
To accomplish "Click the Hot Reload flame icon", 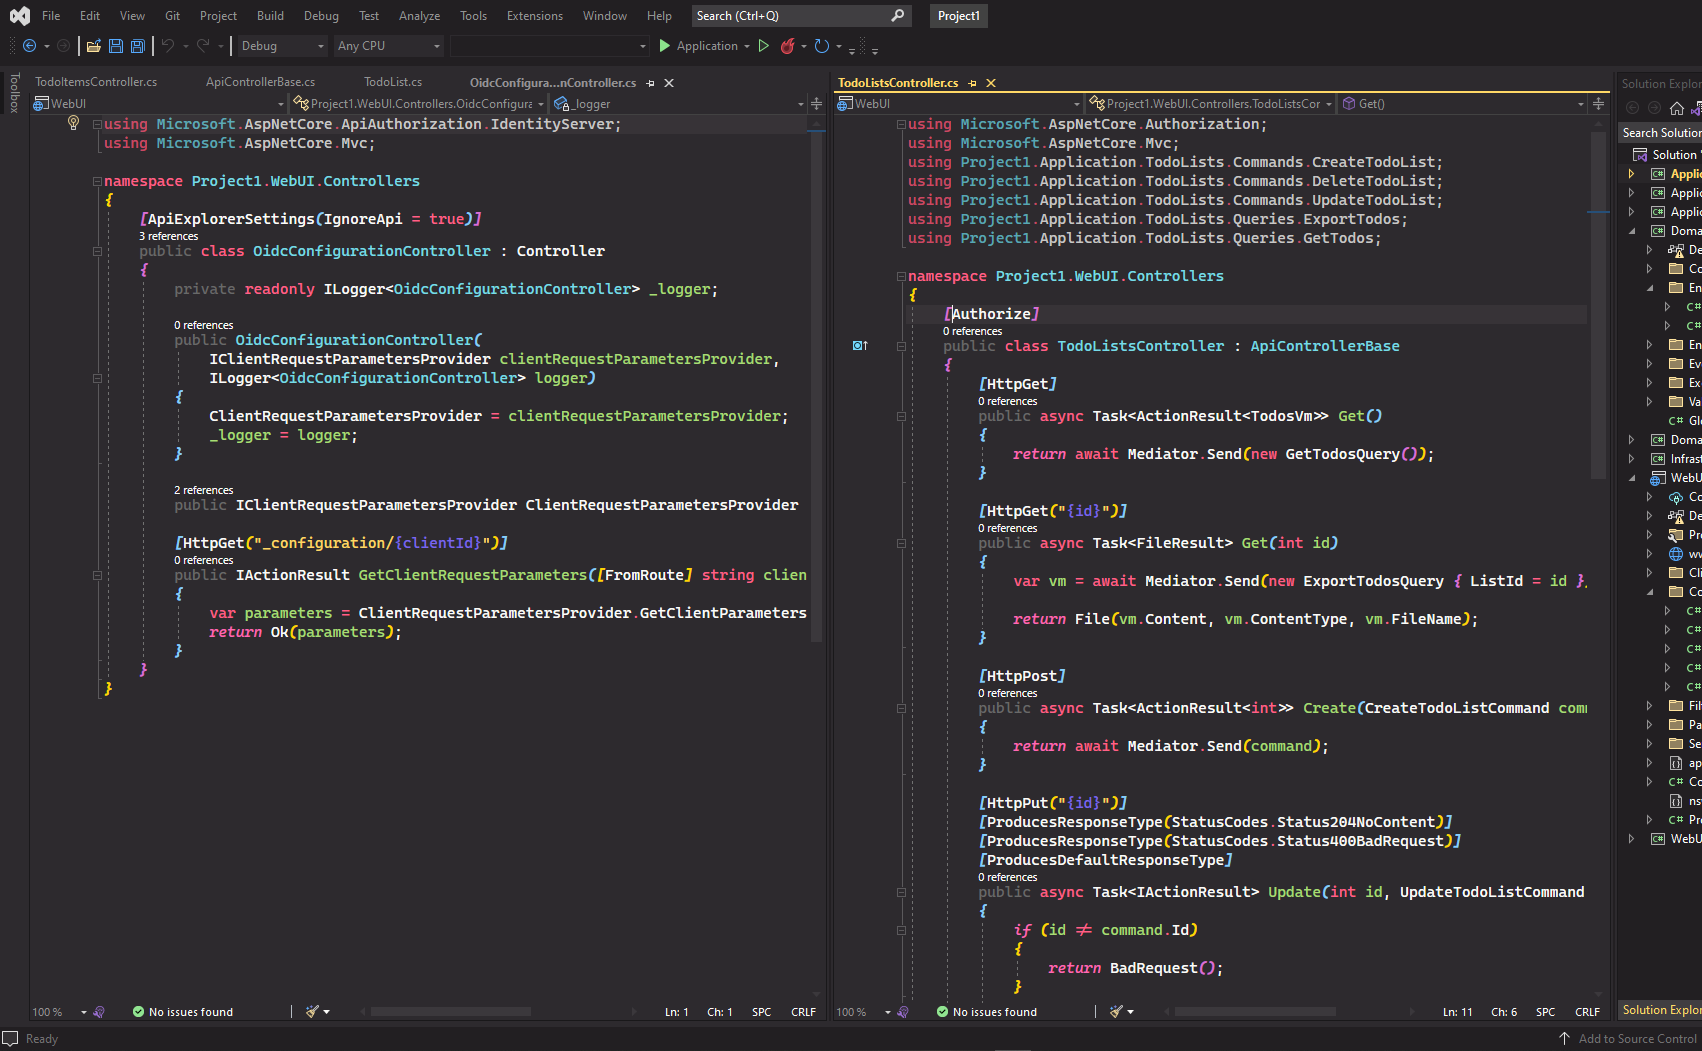I will pos(788,46).
